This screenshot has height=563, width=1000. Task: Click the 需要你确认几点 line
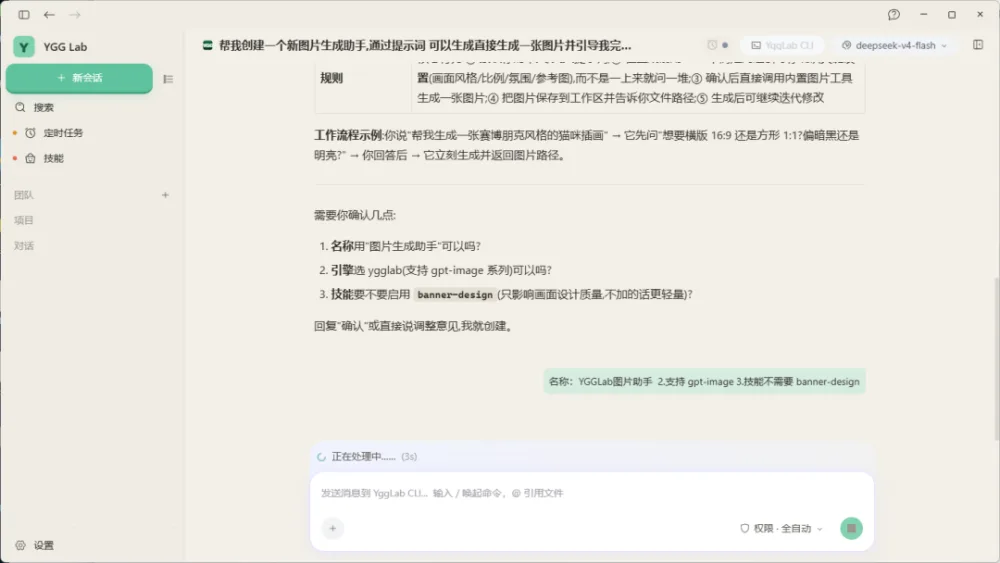(355, 216)
